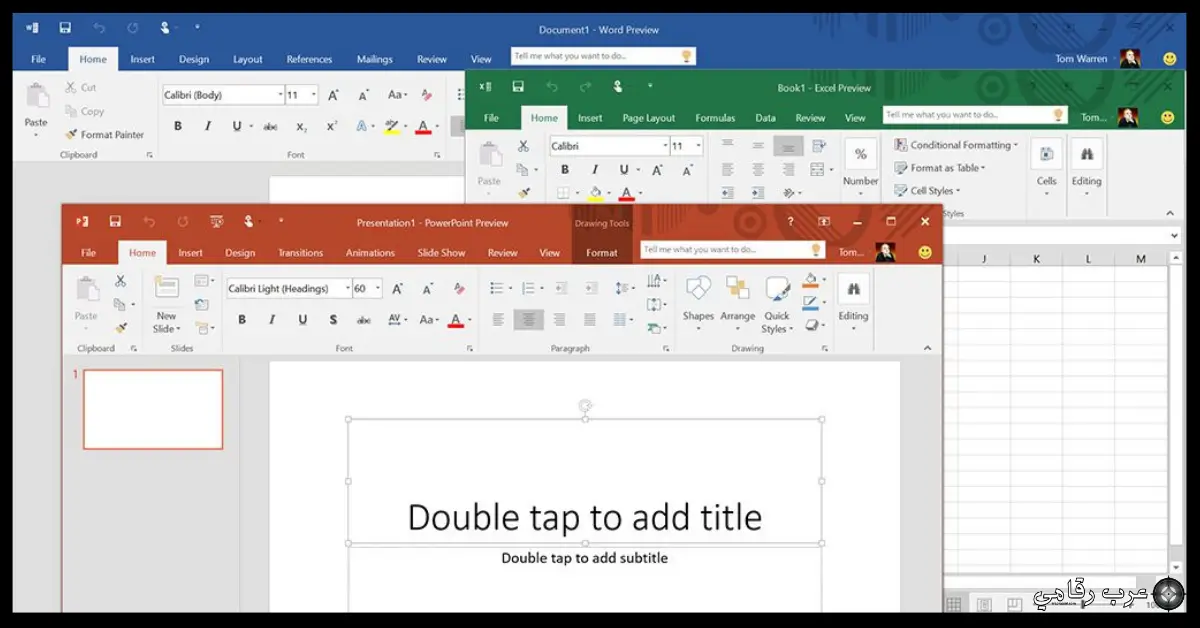The height and width of the screenshot is (628, 1200).
Task: Click the Shapes icon in PowerPoint's Drawing group
Action: pos(698,290)
